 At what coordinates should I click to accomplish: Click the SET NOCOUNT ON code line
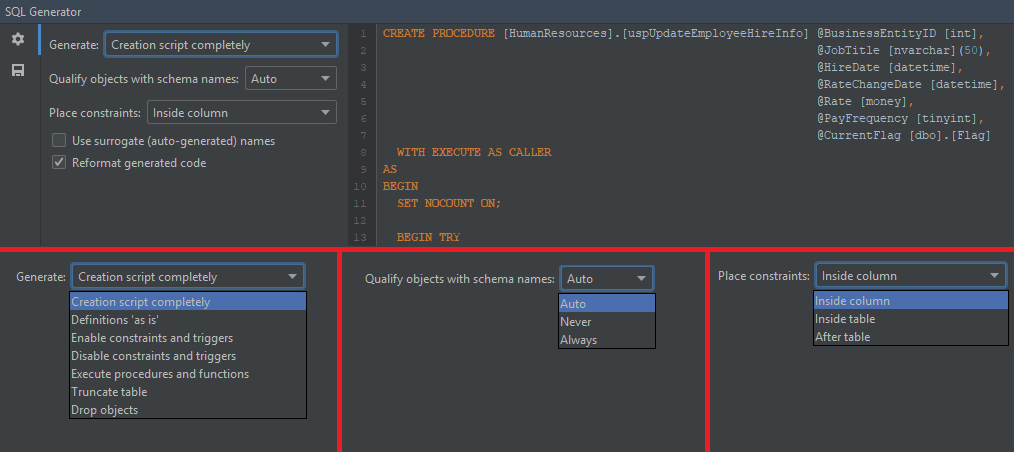pos(448,203)
